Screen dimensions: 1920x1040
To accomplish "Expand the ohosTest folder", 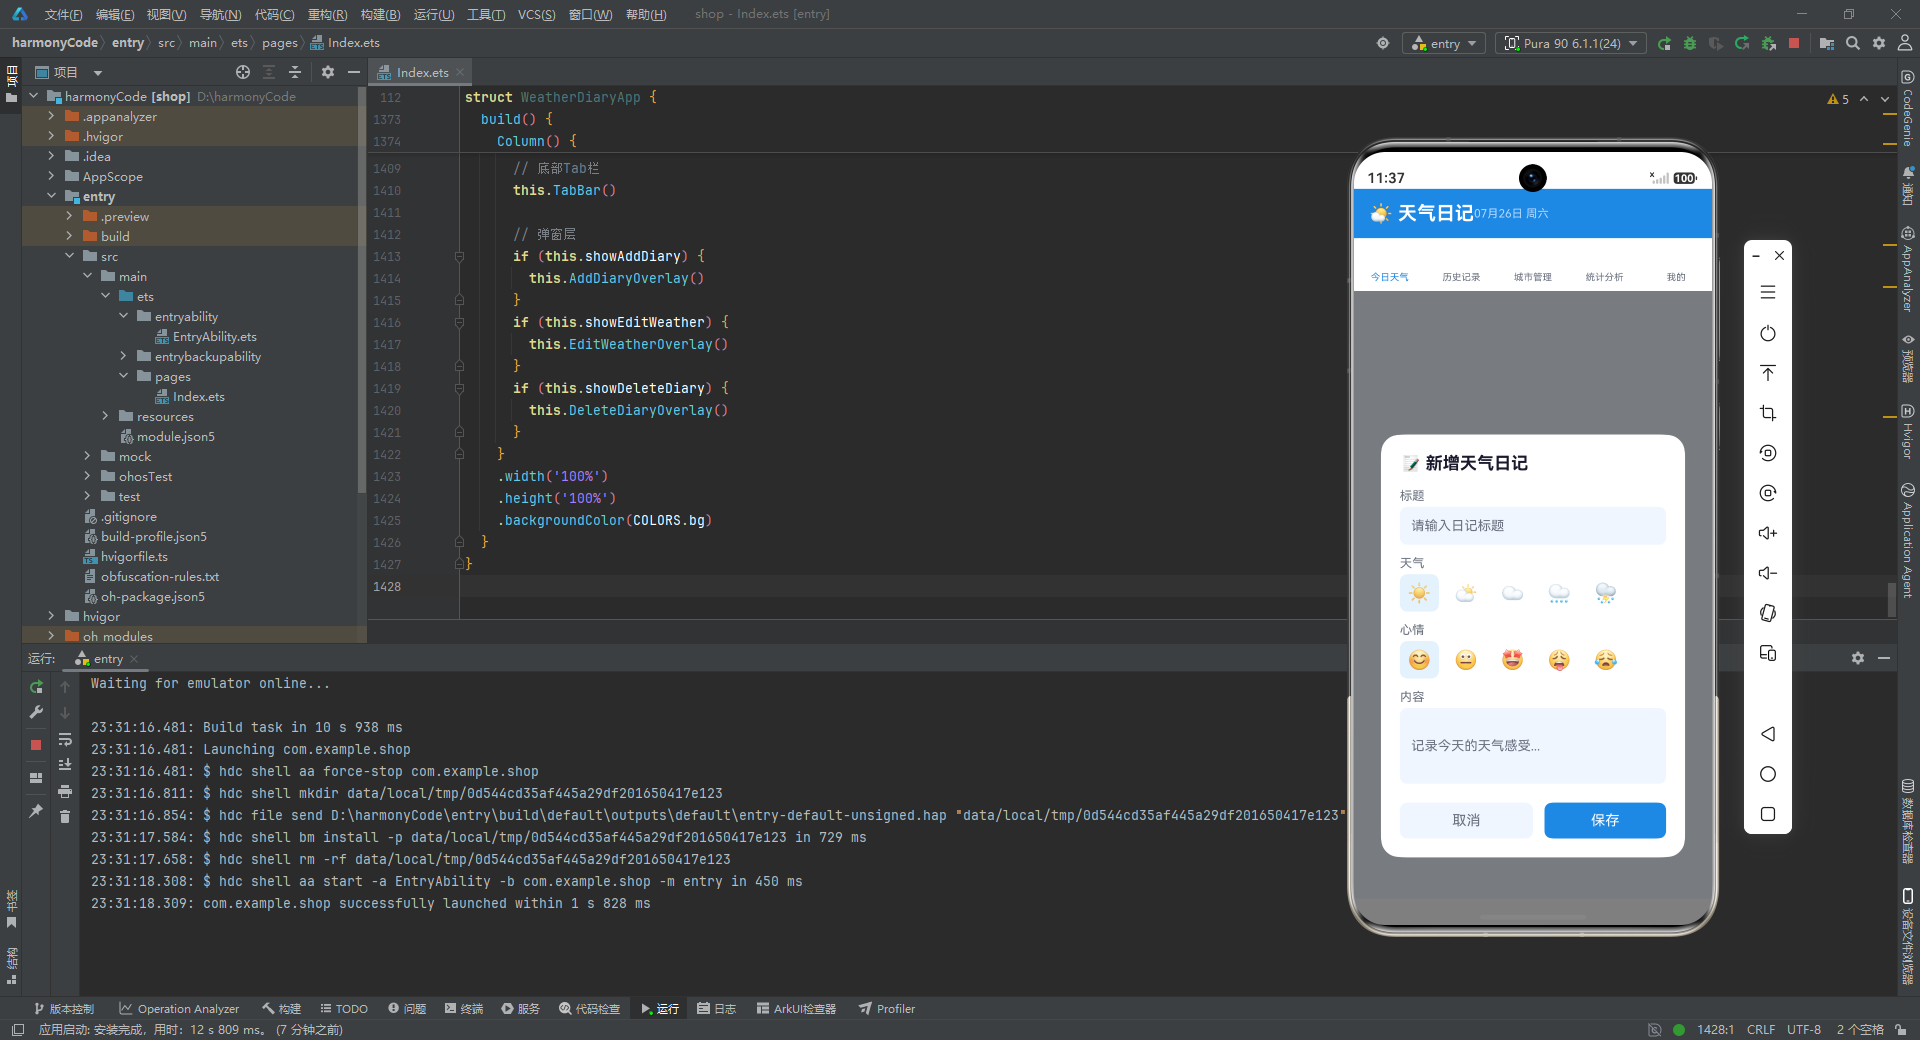I will 87,476.
